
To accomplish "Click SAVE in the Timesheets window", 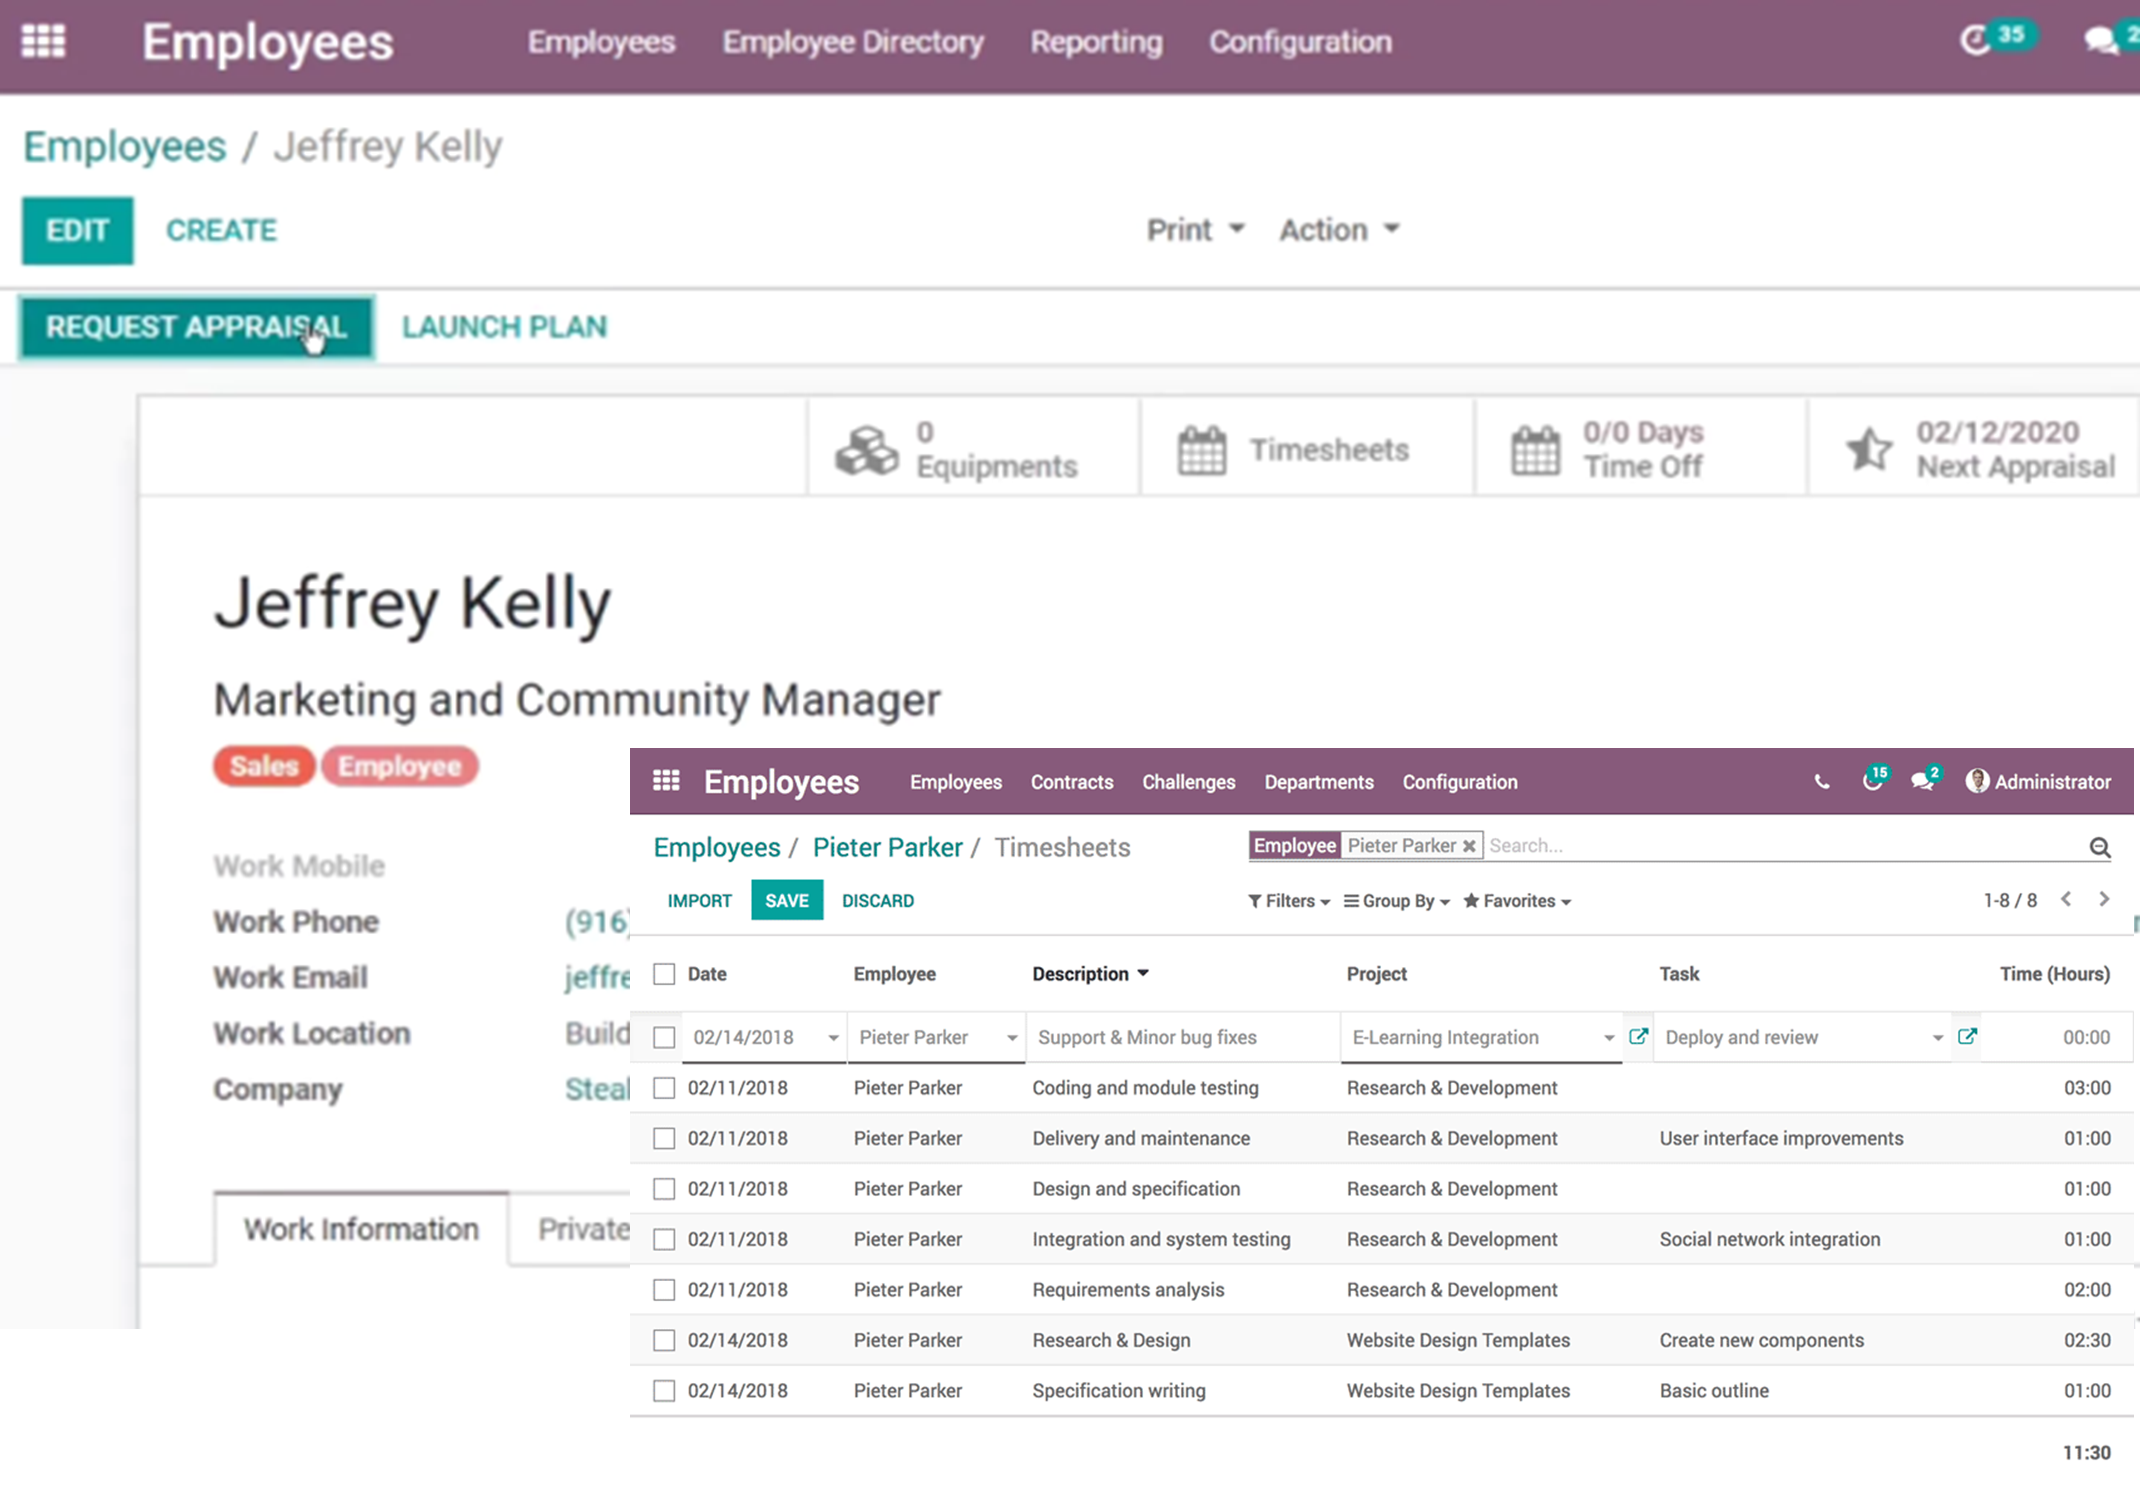I will pos(787,900).
